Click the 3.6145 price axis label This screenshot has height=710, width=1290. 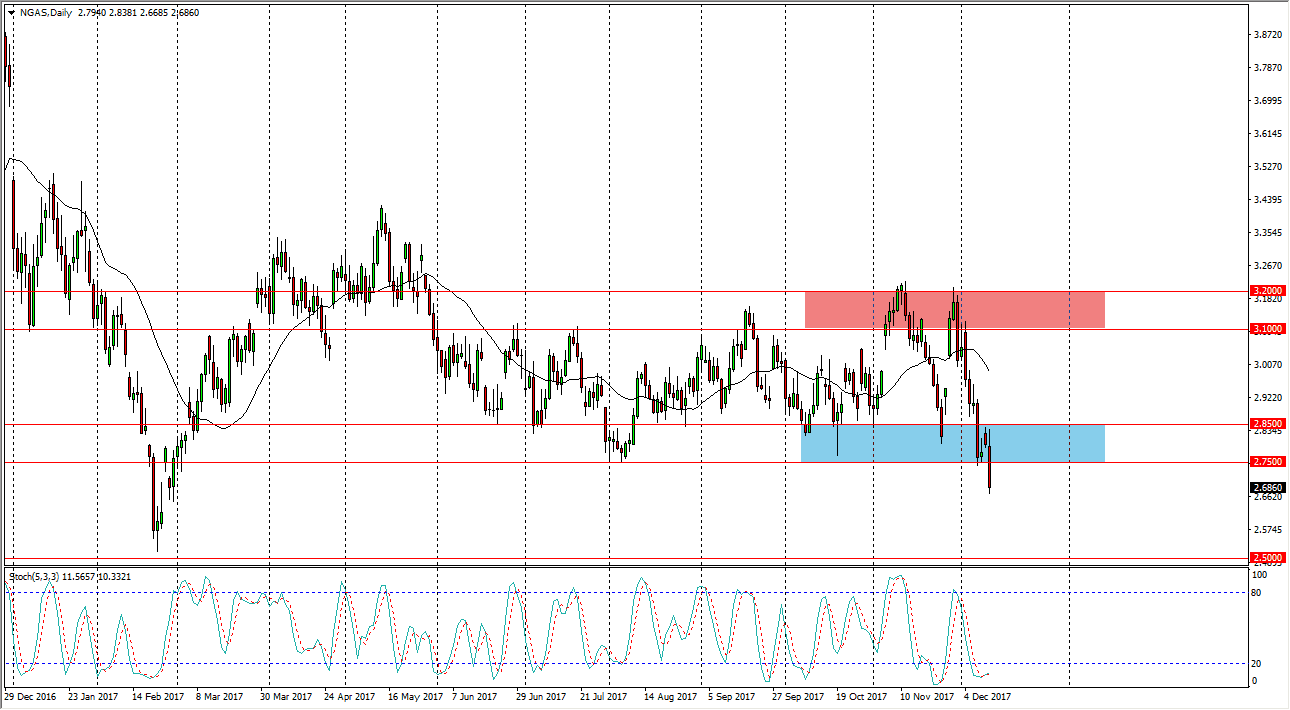tap(1267, 134)
